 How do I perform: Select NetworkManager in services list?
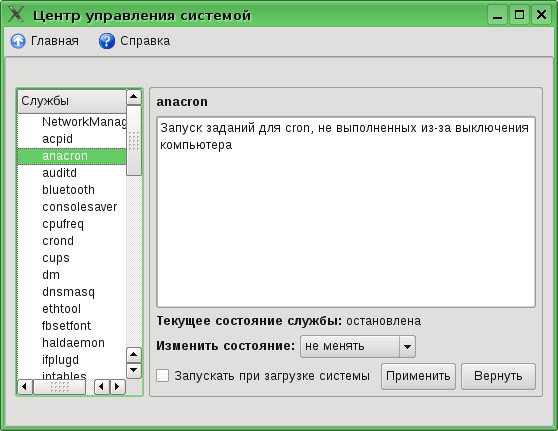coord(72,122)
